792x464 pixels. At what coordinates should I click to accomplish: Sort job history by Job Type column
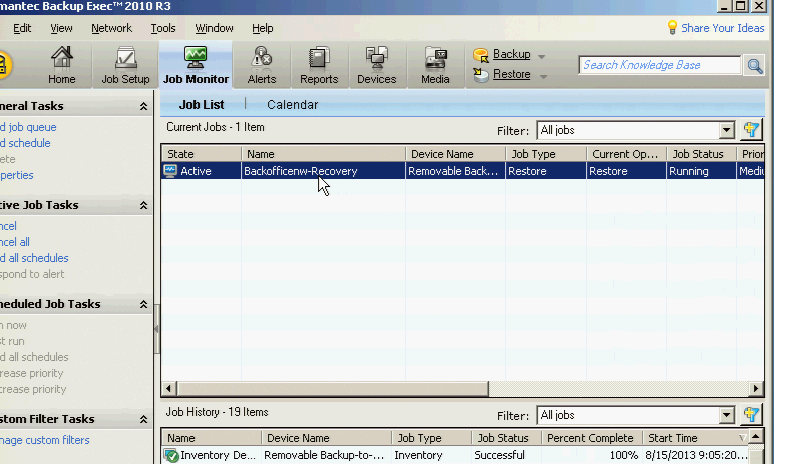(x=431, y=438)
